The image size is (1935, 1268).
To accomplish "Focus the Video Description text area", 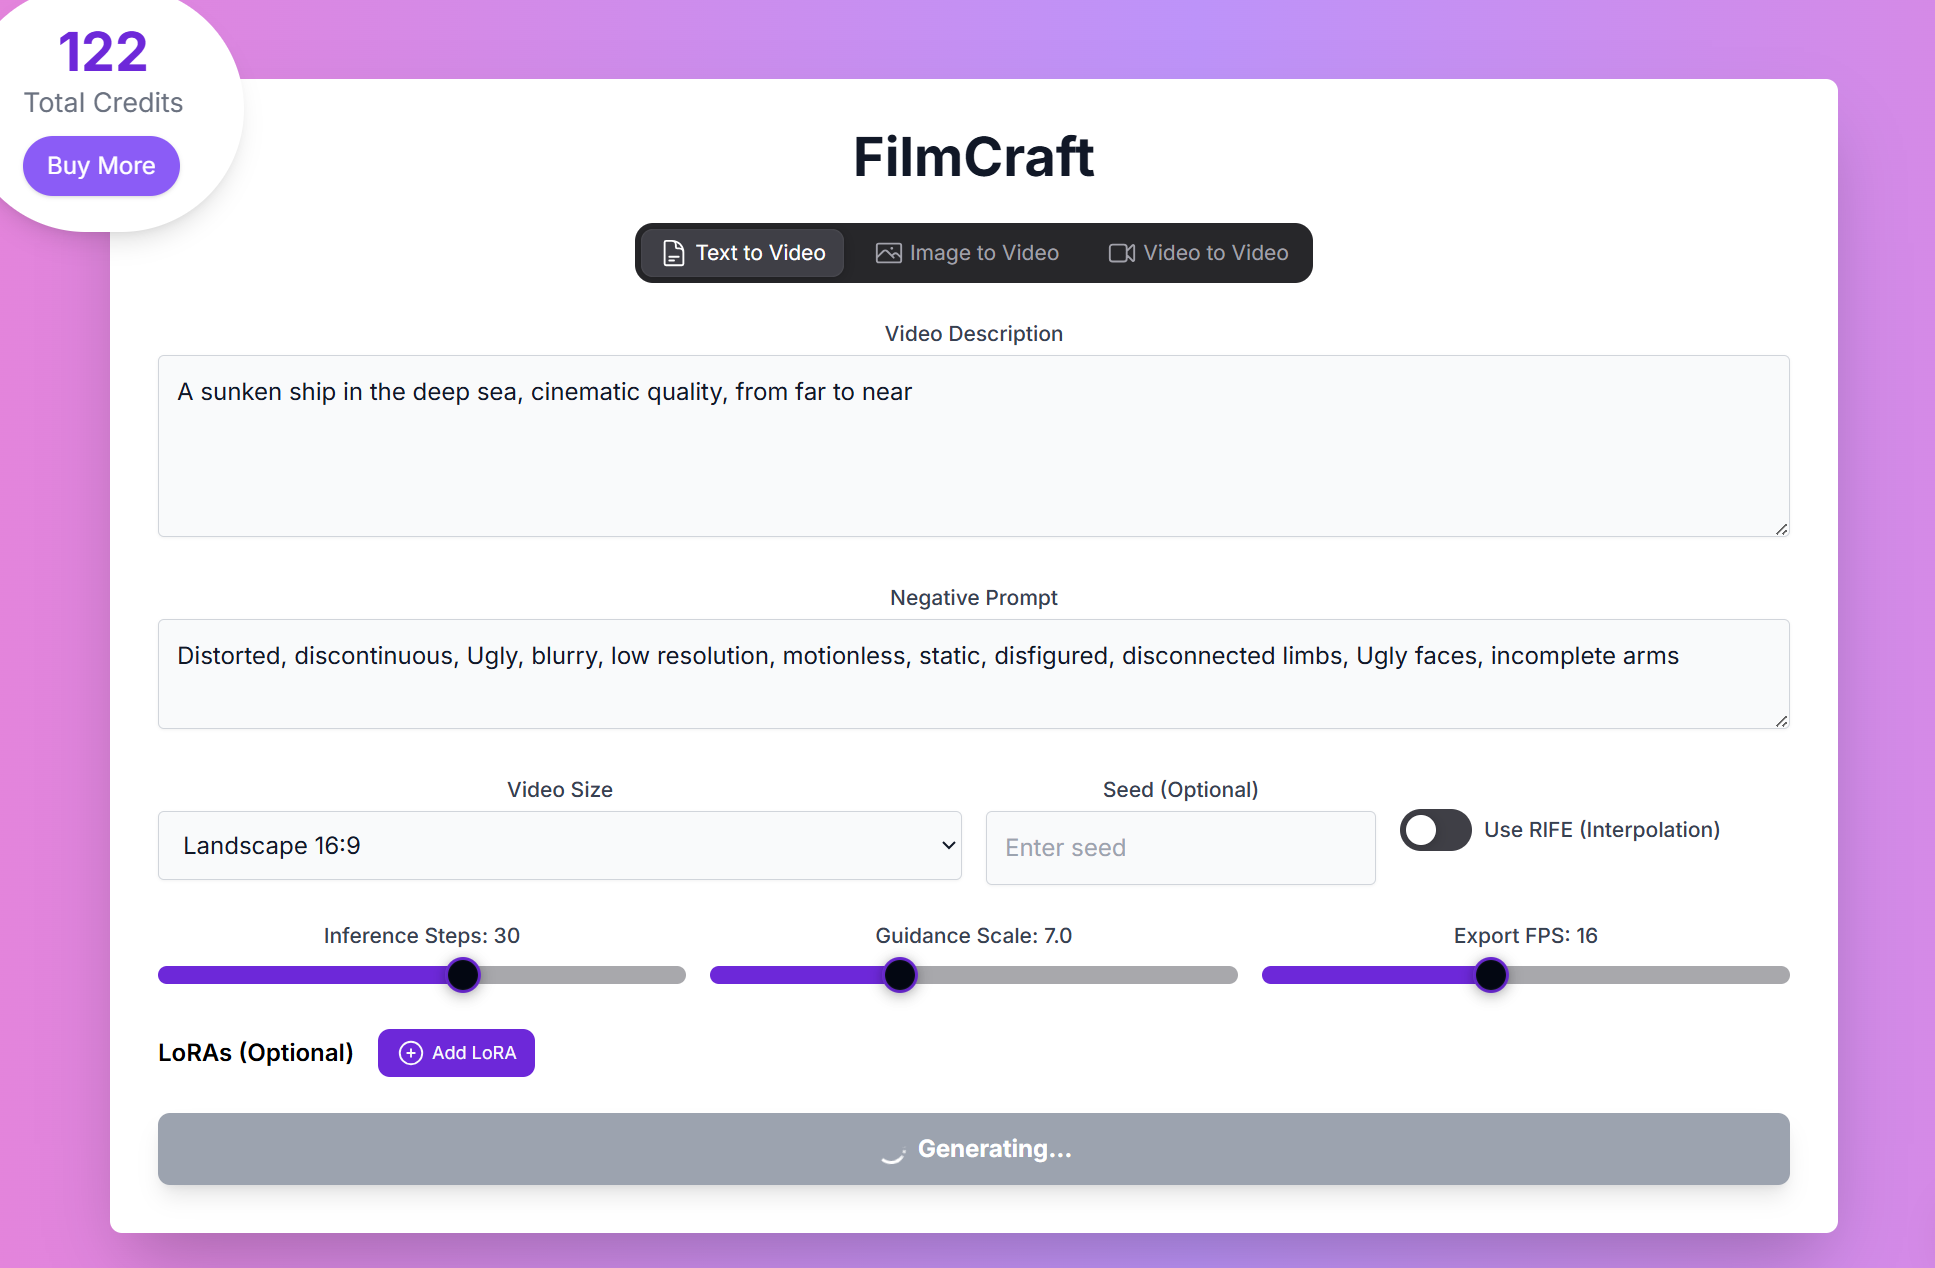I will (x=973, y=446).
